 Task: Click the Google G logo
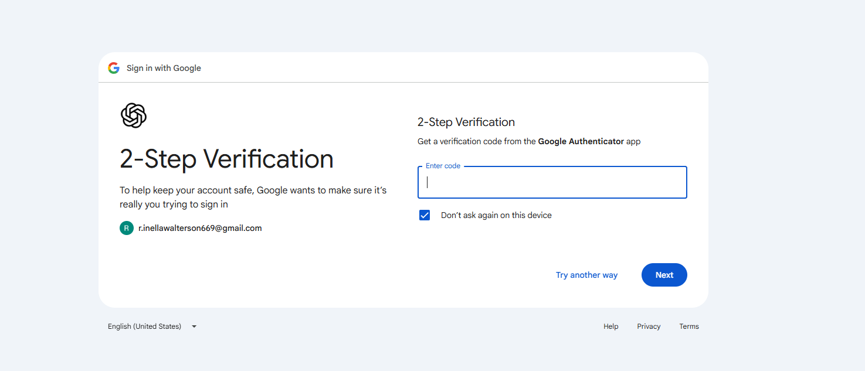click(x=114, y=68)
